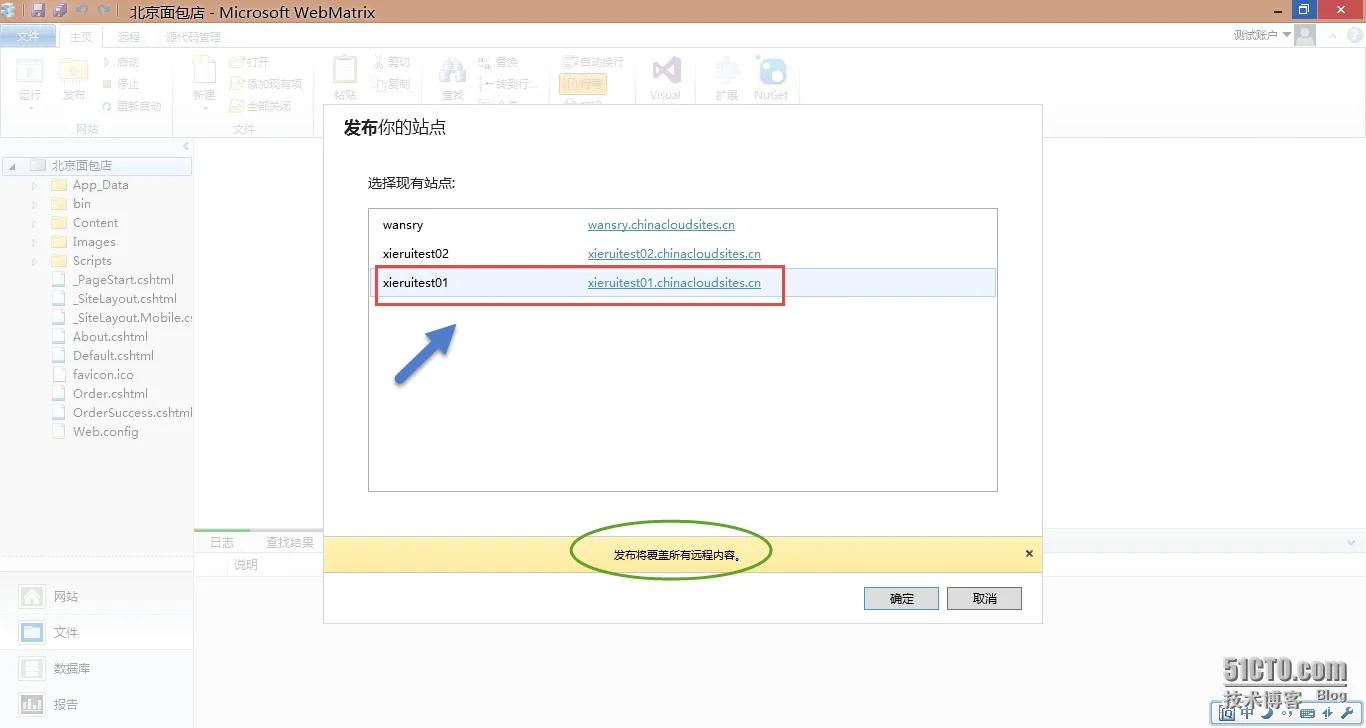
Task: Toggle the IME moon half-width icon
Action: tap(1267, 713)
